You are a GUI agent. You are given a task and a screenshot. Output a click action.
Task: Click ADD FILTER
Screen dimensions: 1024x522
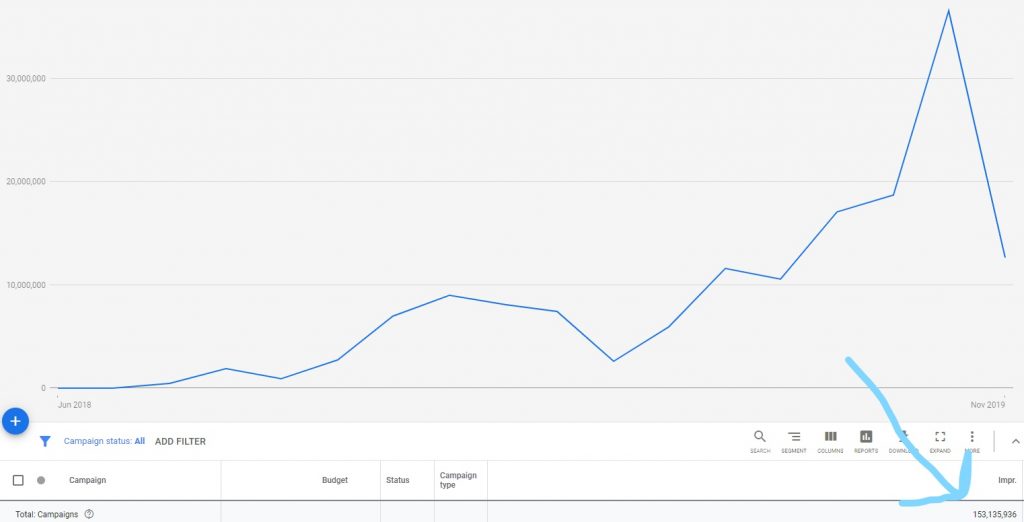pos(180,442)
